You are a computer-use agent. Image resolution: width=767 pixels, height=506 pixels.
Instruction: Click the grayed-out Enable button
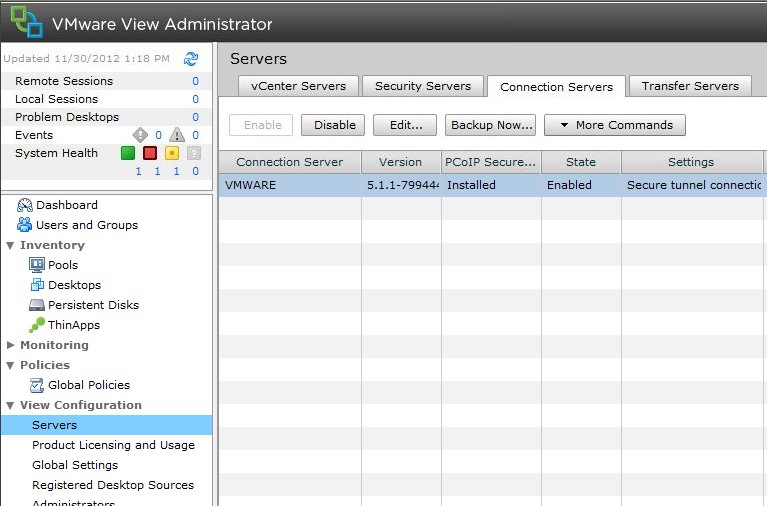tap(261, 125)
